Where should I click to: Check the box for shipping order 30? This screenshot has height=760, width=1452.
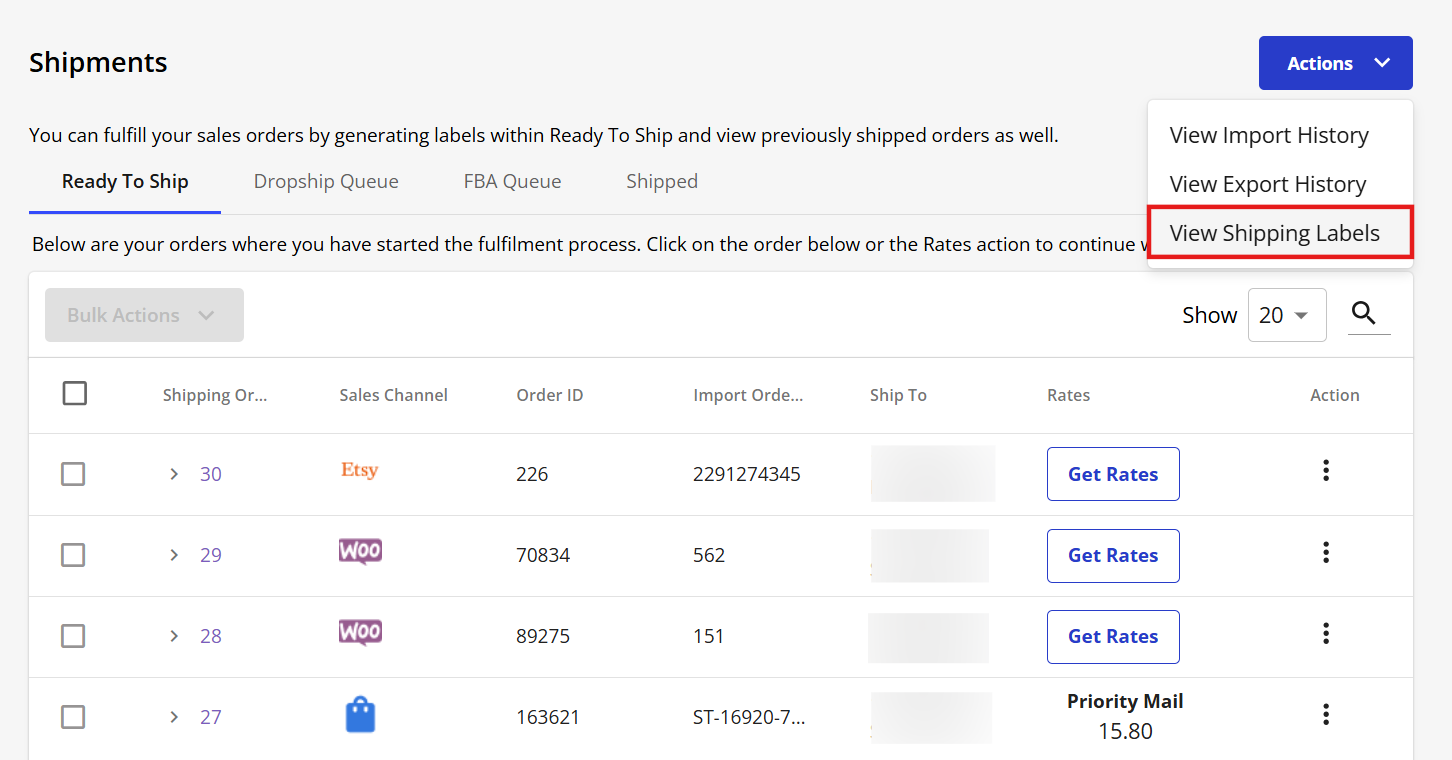(73, 474)
